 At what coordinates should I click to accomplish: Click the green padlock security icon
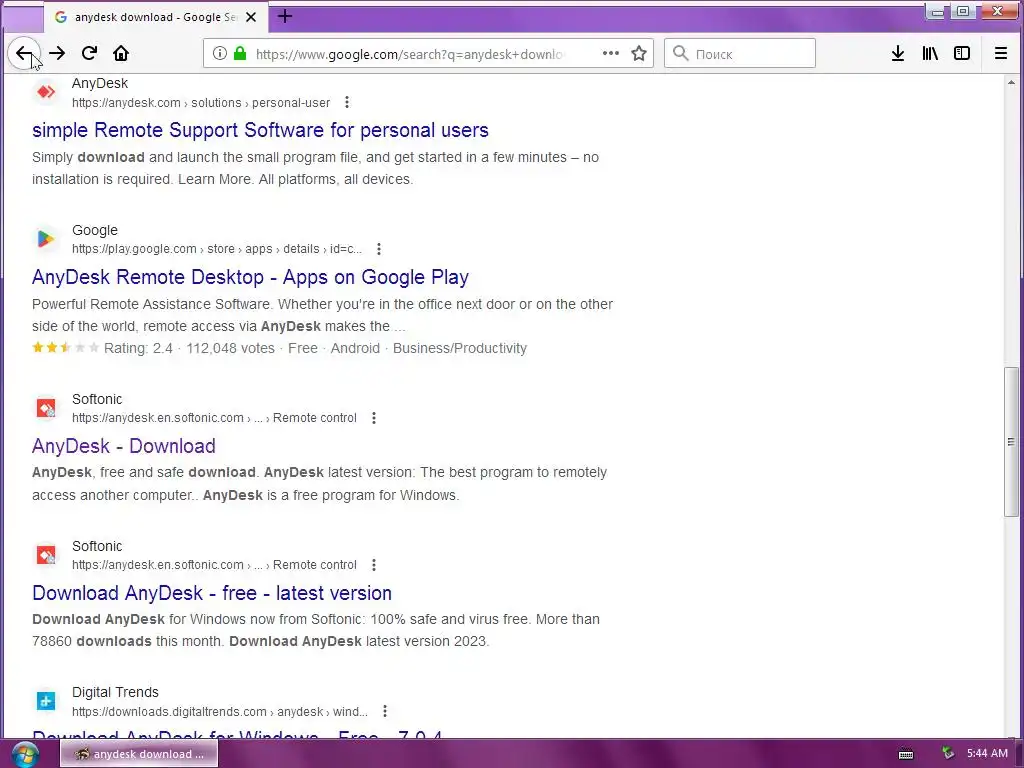pyautogui.click(x=240, y=54)
